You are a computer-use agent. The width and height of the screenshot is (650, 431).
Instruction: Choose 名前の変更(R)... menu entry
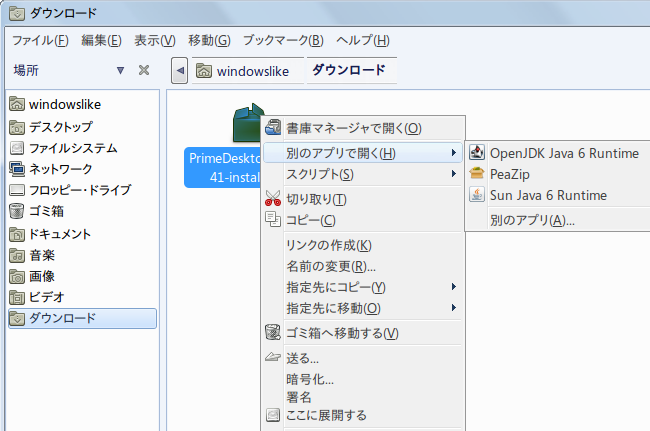coord(363,266)
